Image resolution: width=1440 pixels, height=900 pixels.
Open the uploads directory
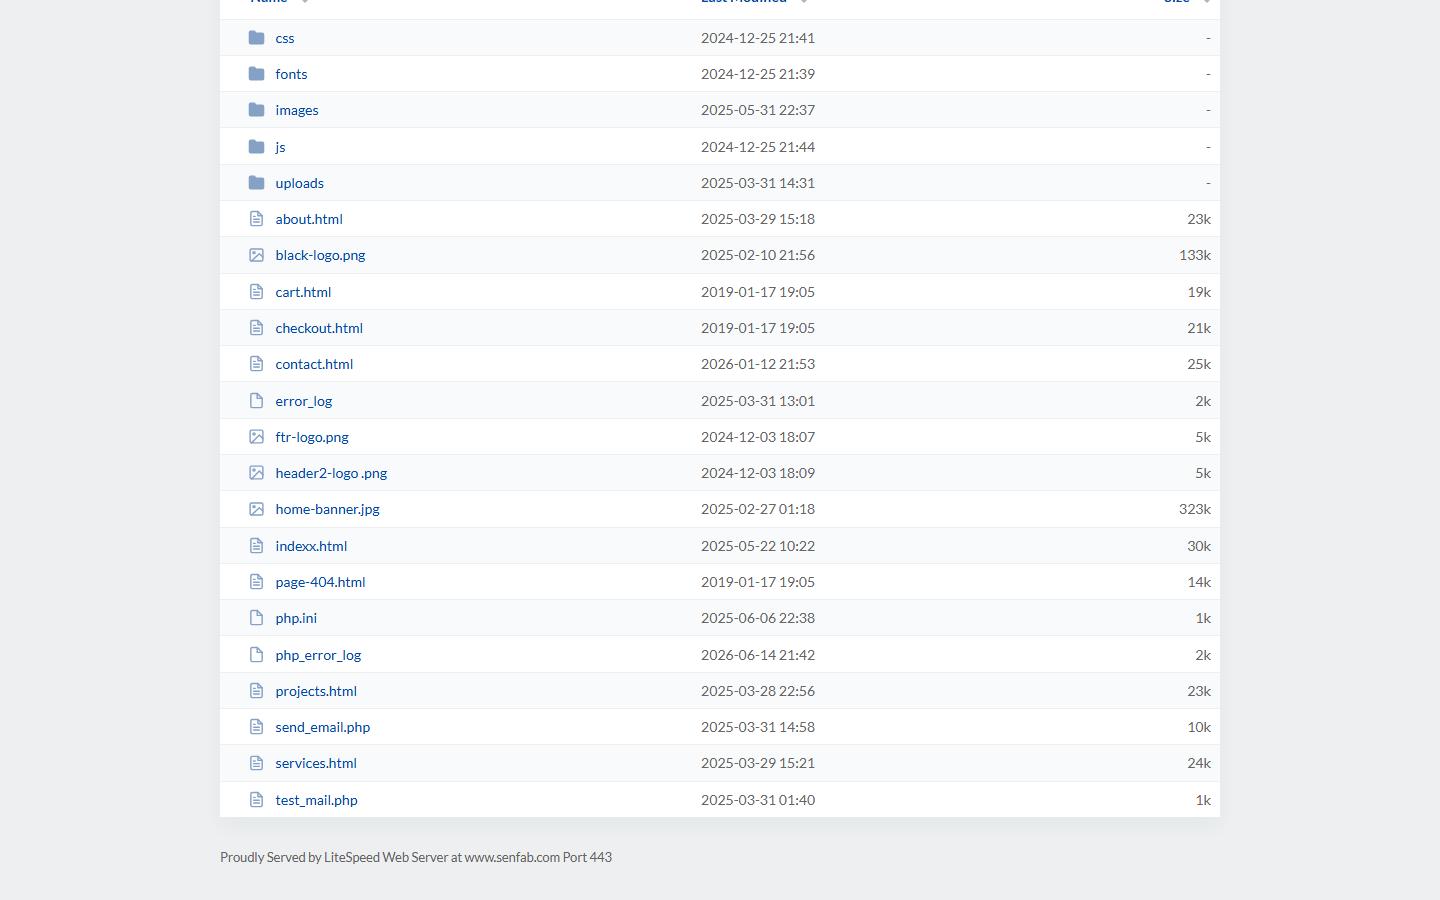(x=299, y=183)
